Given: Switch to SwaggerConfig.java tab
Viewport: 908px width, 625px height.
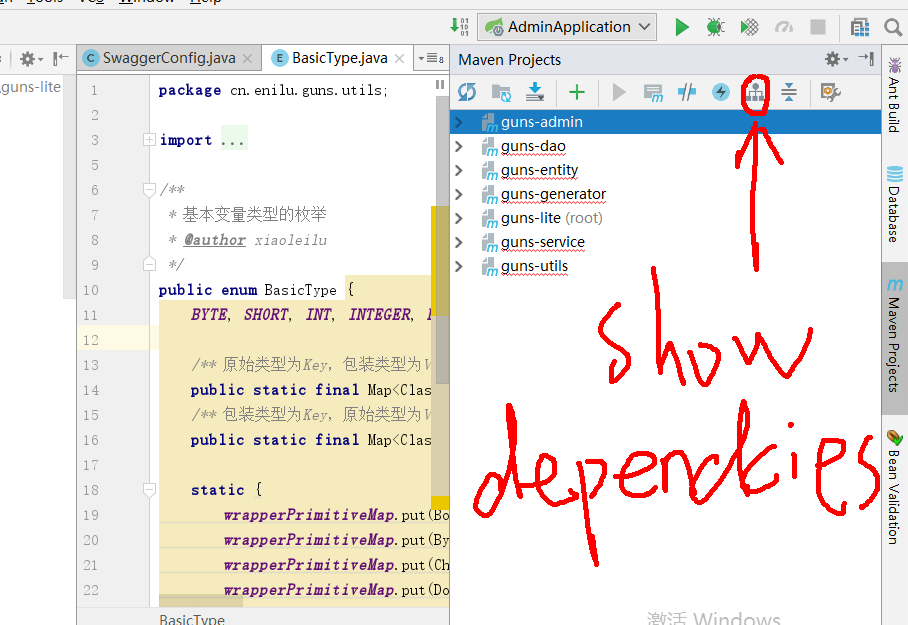Looking at the screenshot, I should [168, 58].
